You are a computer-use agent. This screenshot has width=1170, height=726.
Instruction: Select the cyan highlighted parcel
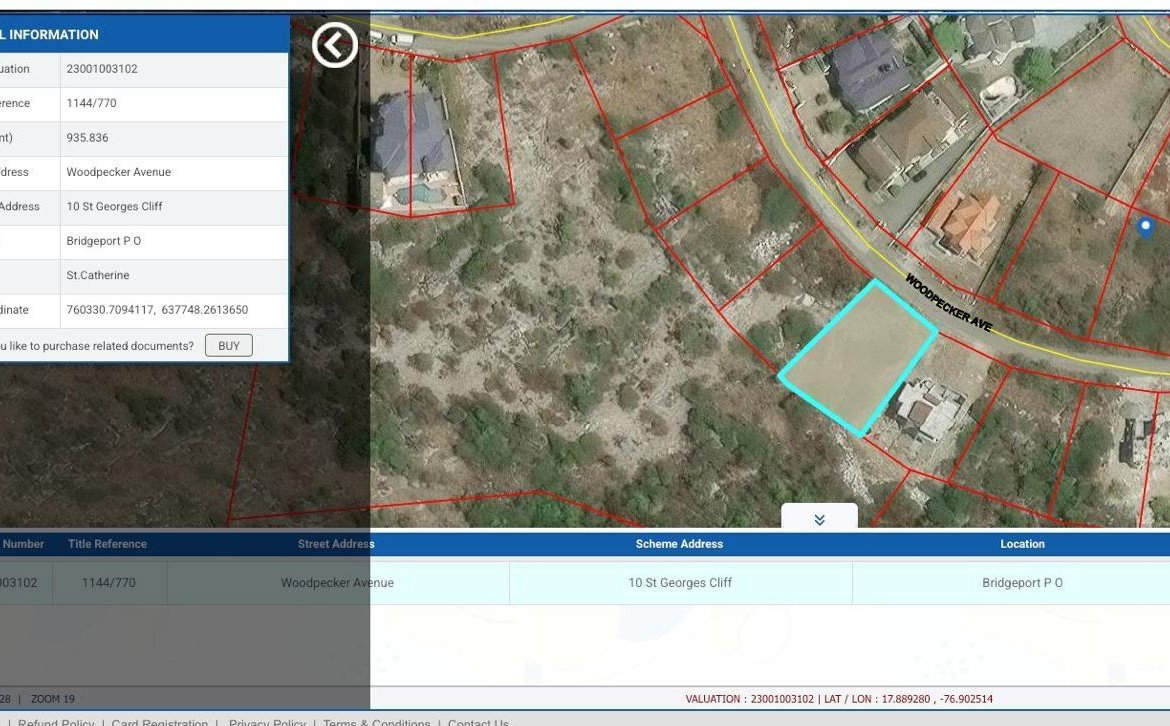(x=858, y=358)
